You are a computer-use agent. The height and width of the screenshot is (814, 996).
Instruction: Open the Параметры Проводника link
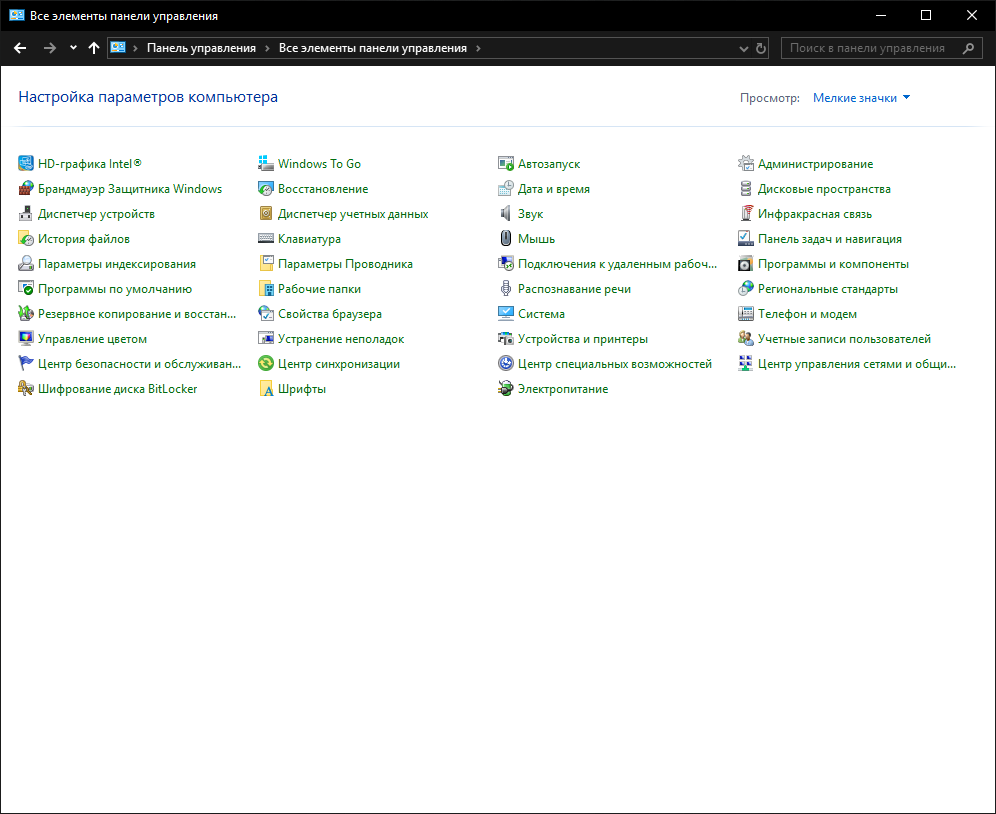345,264
